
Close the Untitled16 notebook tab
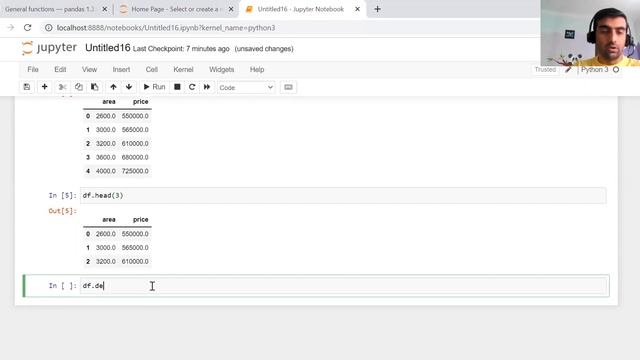coord(357,9)
